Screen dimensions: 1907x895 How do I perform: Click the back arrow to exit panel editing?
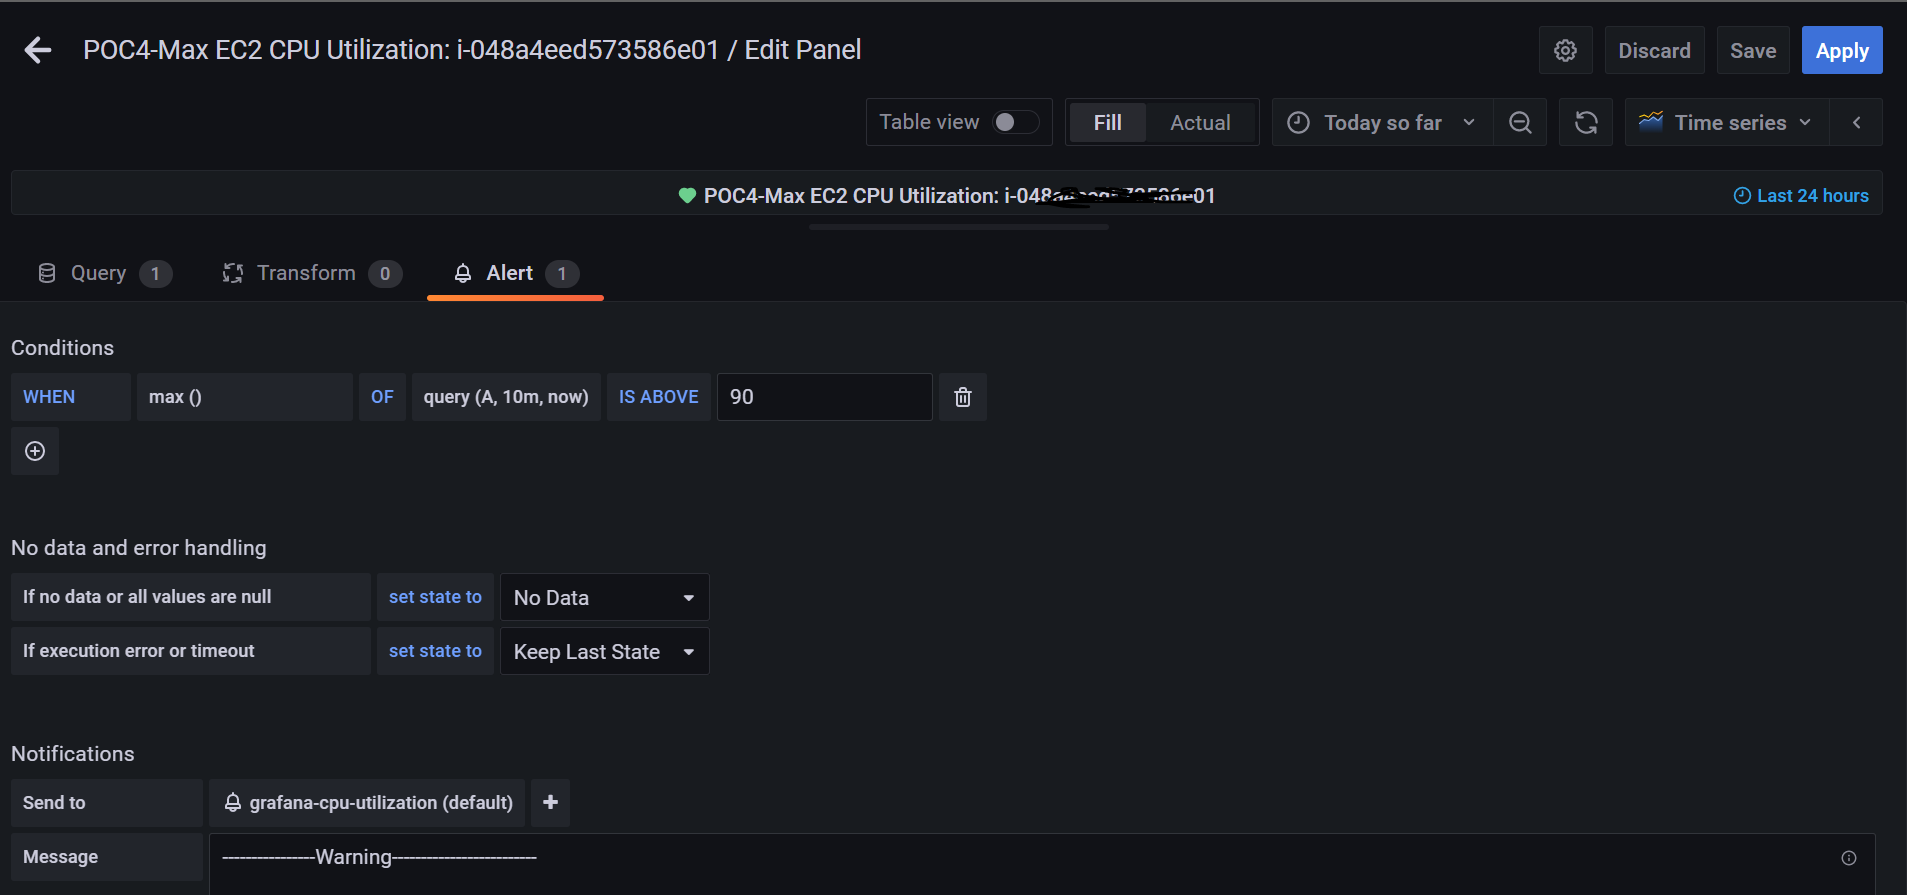37,49
